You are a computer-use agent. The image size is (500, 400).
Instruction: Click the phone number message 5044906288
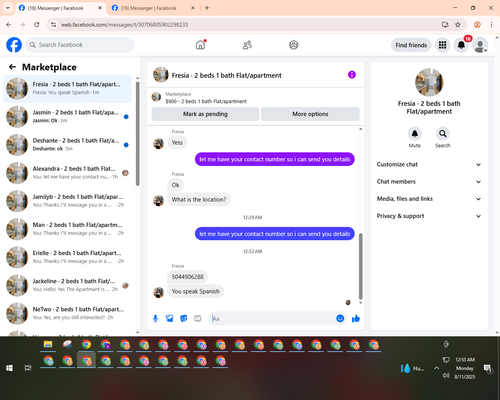187,277
